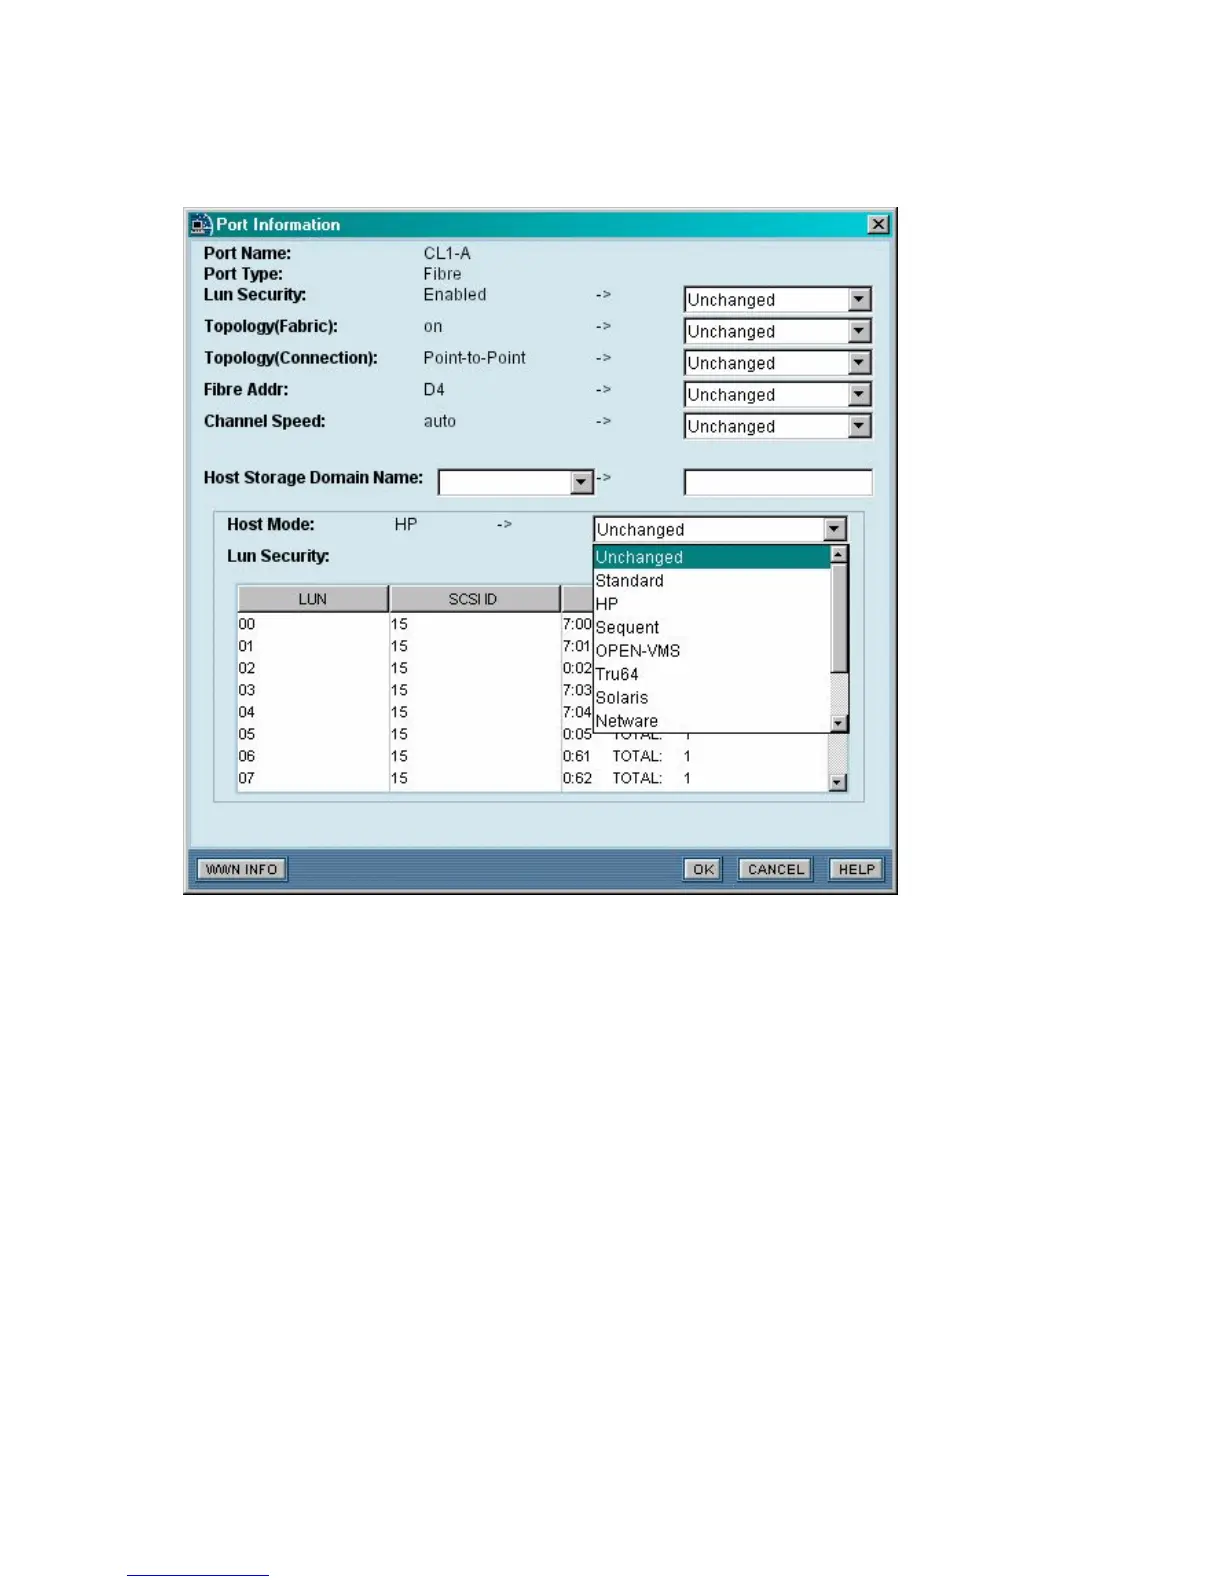This screenshot has width=1224, height=1584.
Task: Select Sequent host mode option
Action: point(711,628)
